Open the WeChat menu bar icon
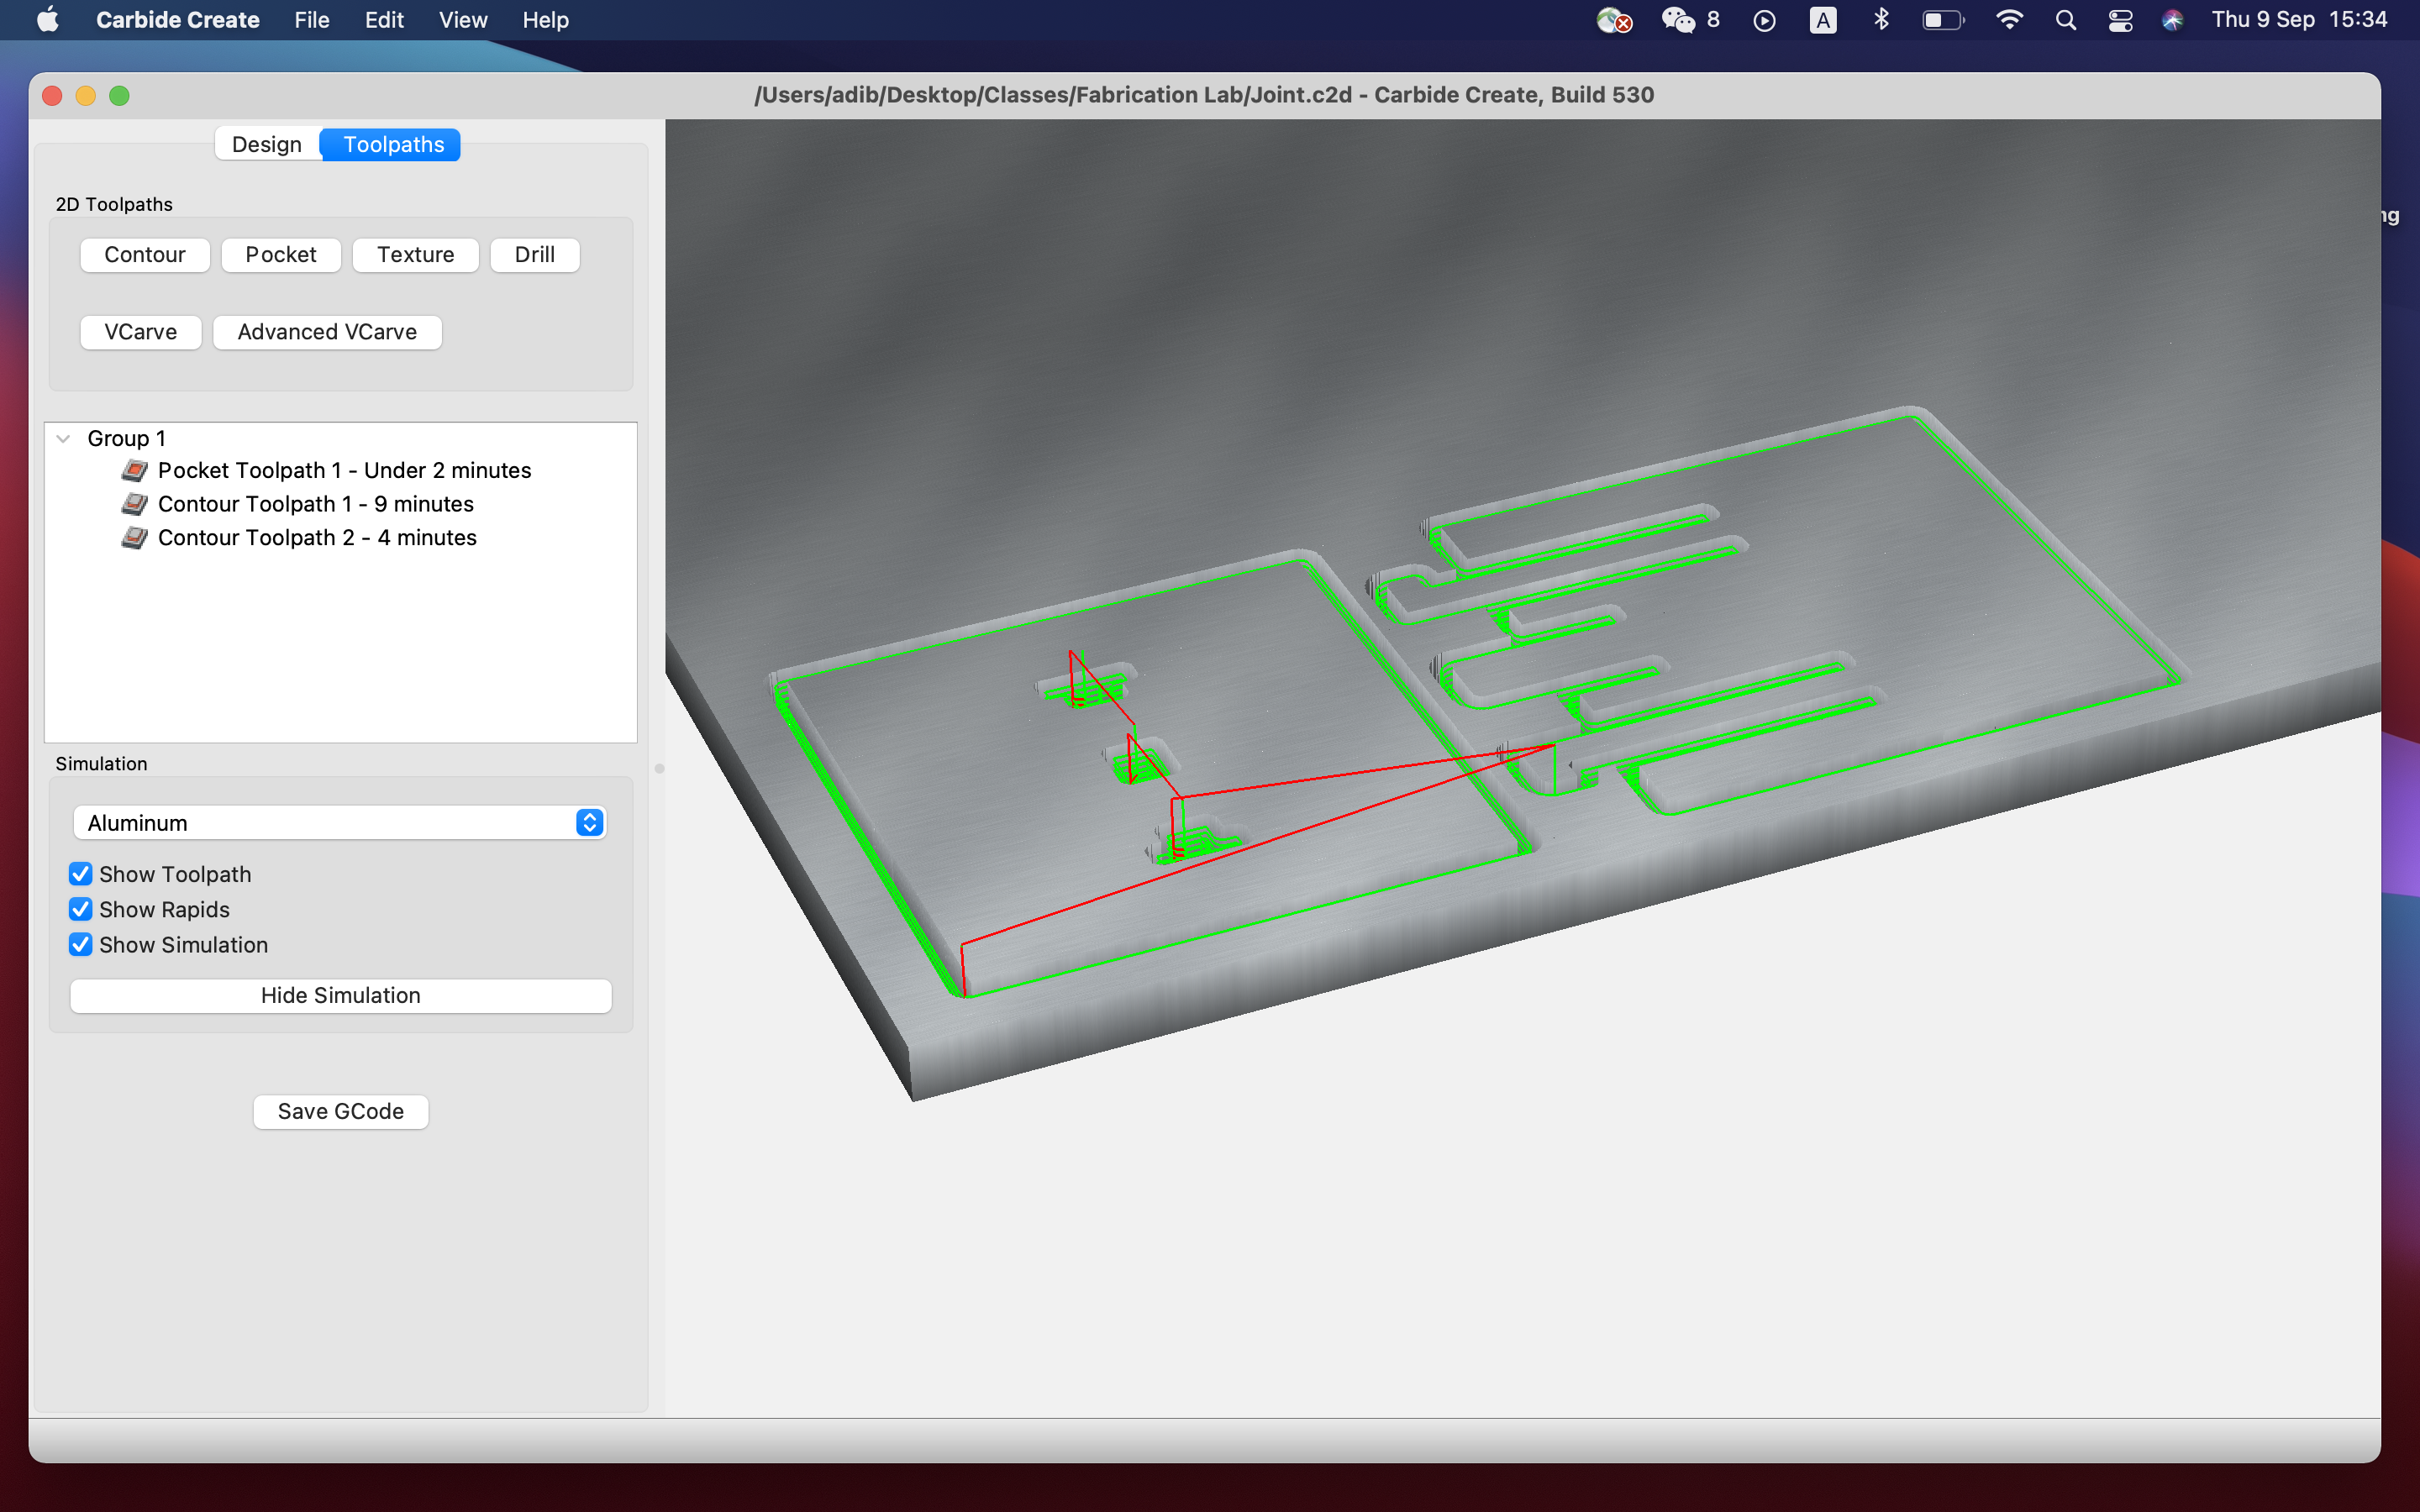 pyautogui.click(x=1679, y=20)
